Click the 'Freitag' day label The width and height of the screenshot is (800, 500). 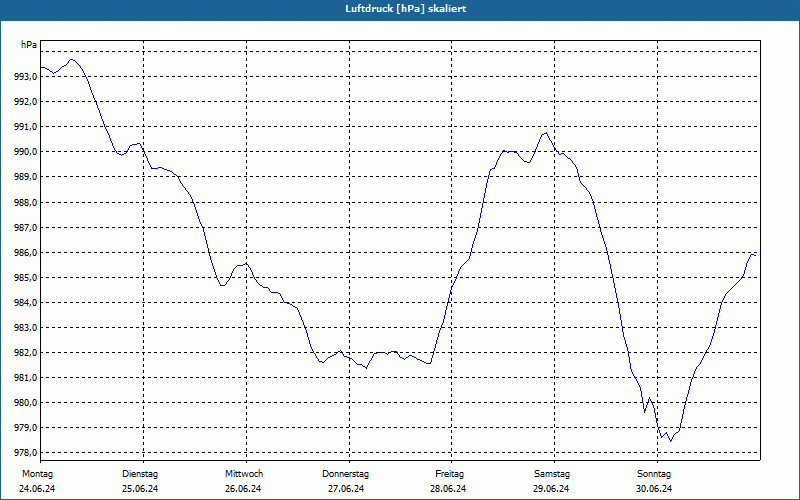pyautogui.click(x=449, y=474)
